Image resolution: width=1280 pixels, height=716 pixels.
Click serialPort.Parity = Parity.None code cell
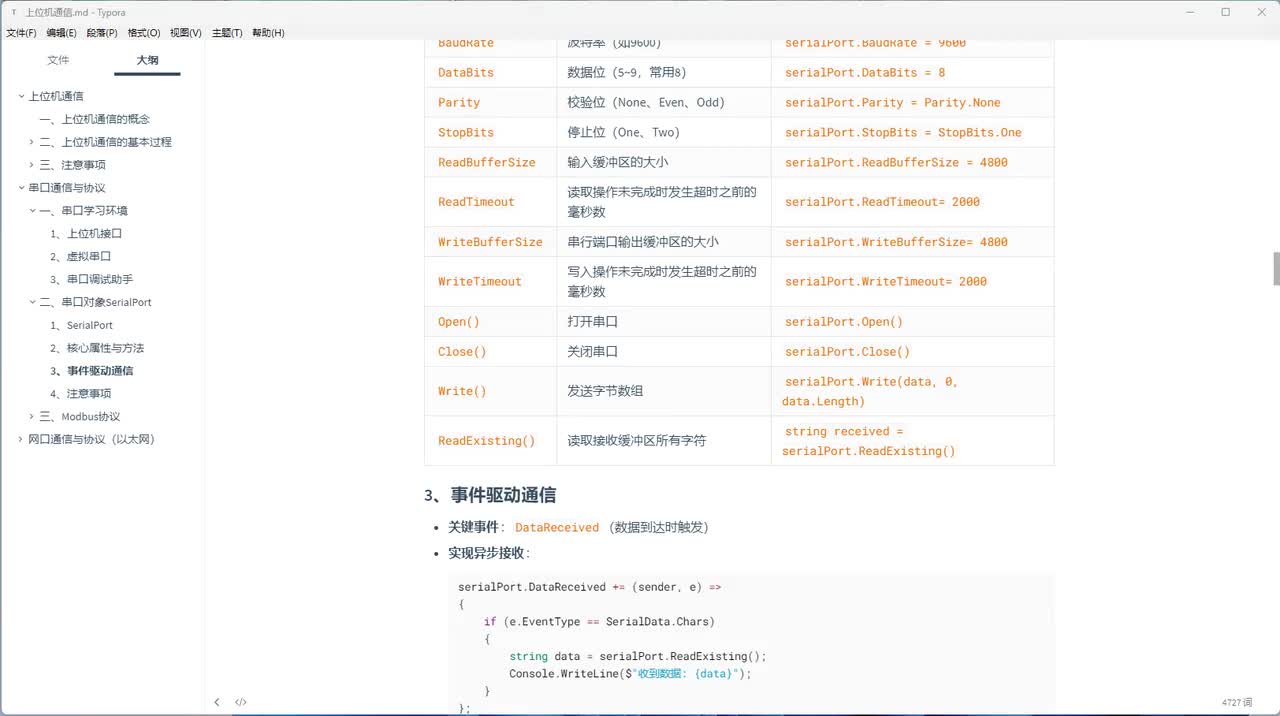(912, 103)
